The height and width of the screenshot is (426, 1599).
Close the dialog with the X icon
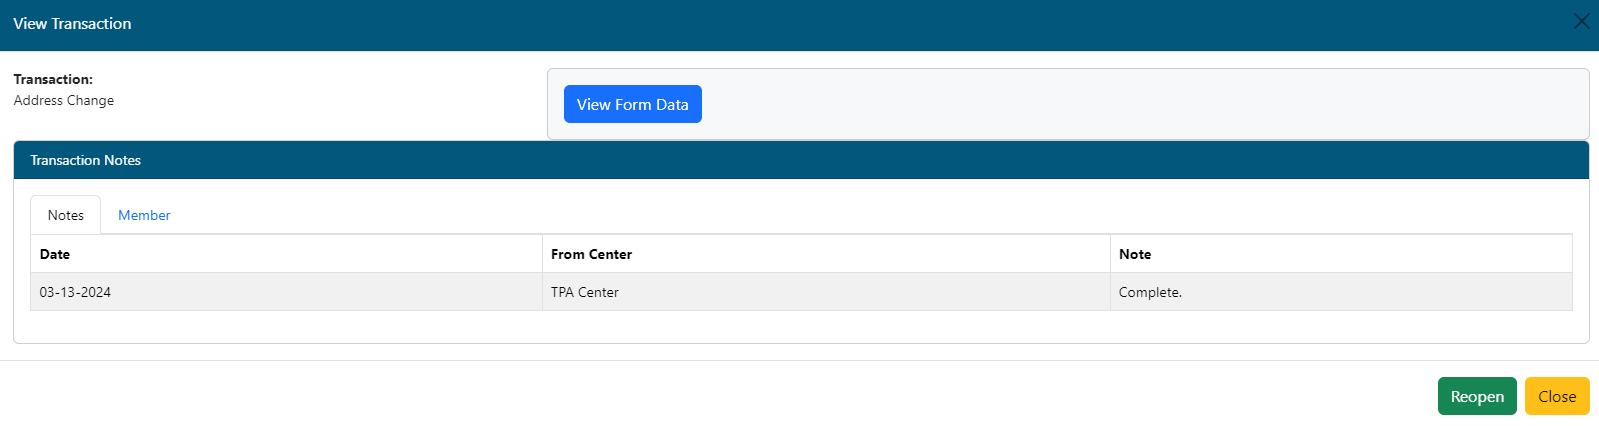tap(1581, 21)
